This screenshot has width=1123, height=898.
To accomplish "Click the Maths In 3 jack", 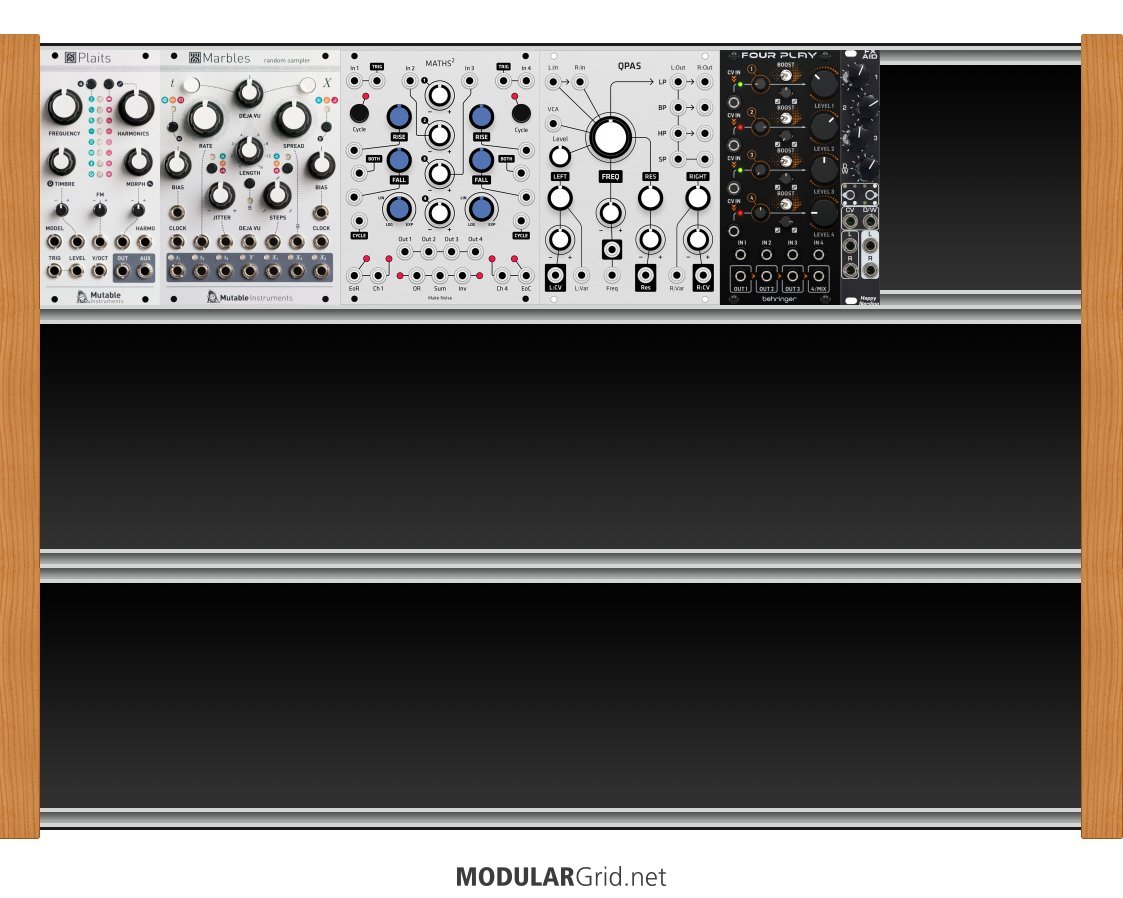I will [469, 81].
